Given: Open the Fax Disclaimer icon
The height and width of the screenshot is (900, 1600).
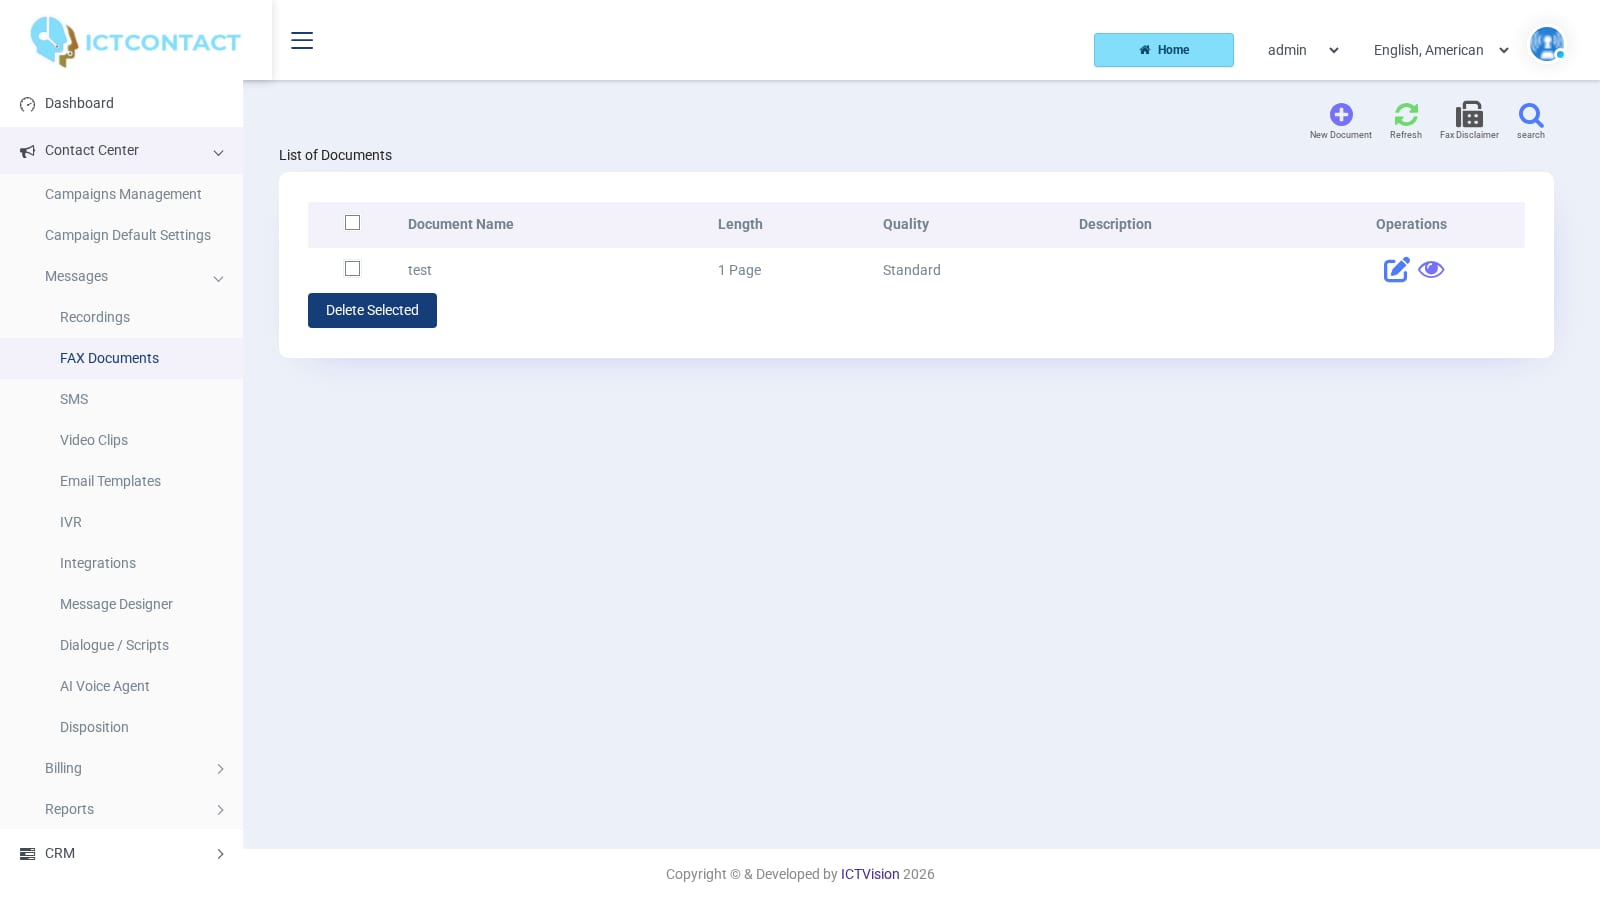Looking at the screenshot, I should 1469,114.
